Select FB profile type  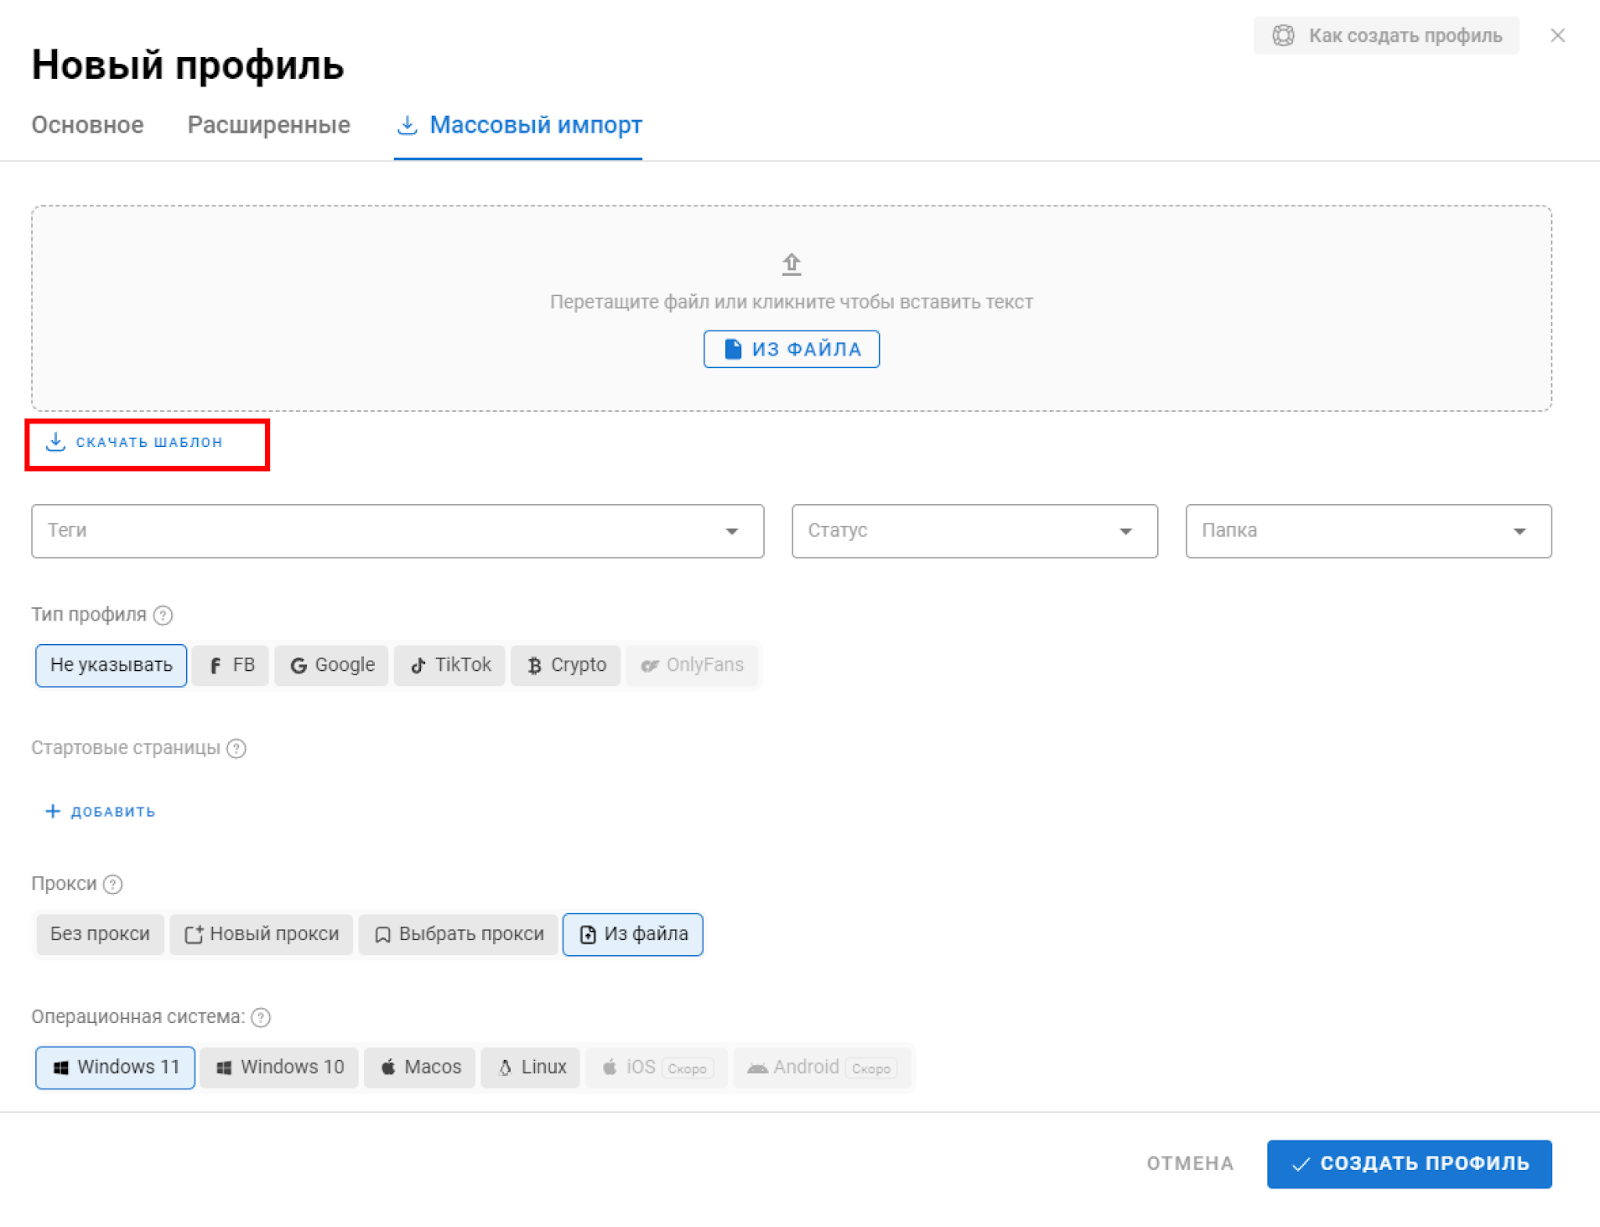pyautogui.click(x=231, y=665)
